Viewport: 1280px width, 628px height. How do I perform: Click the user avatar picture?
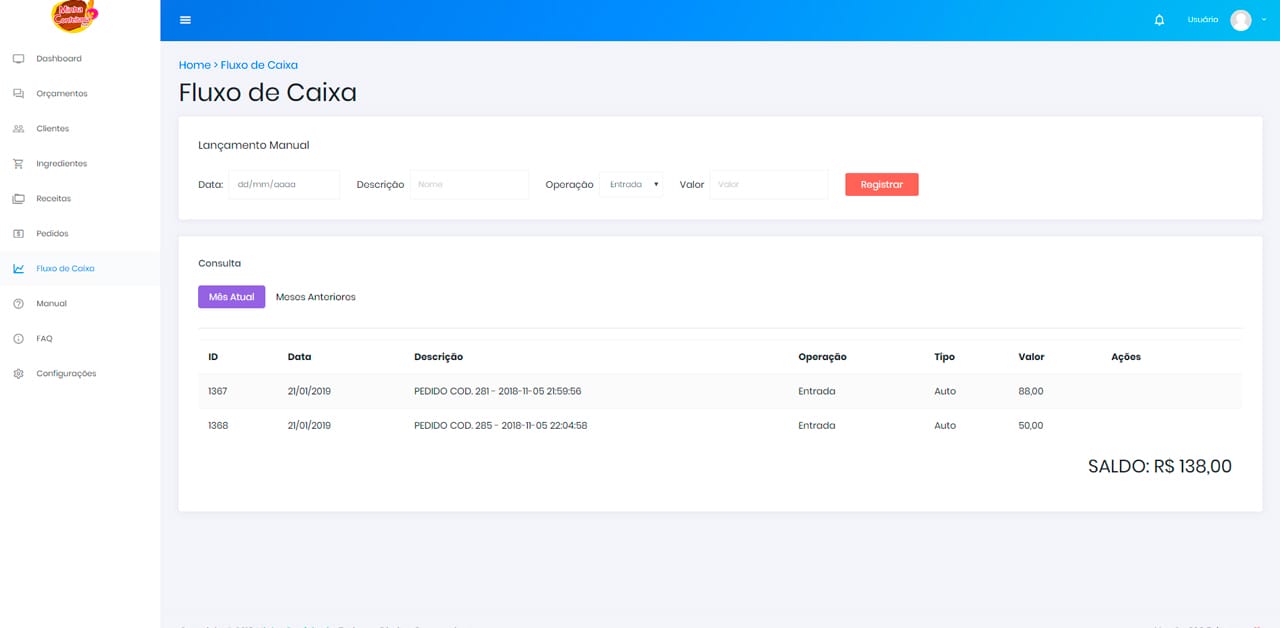[x=1240, y=20]
